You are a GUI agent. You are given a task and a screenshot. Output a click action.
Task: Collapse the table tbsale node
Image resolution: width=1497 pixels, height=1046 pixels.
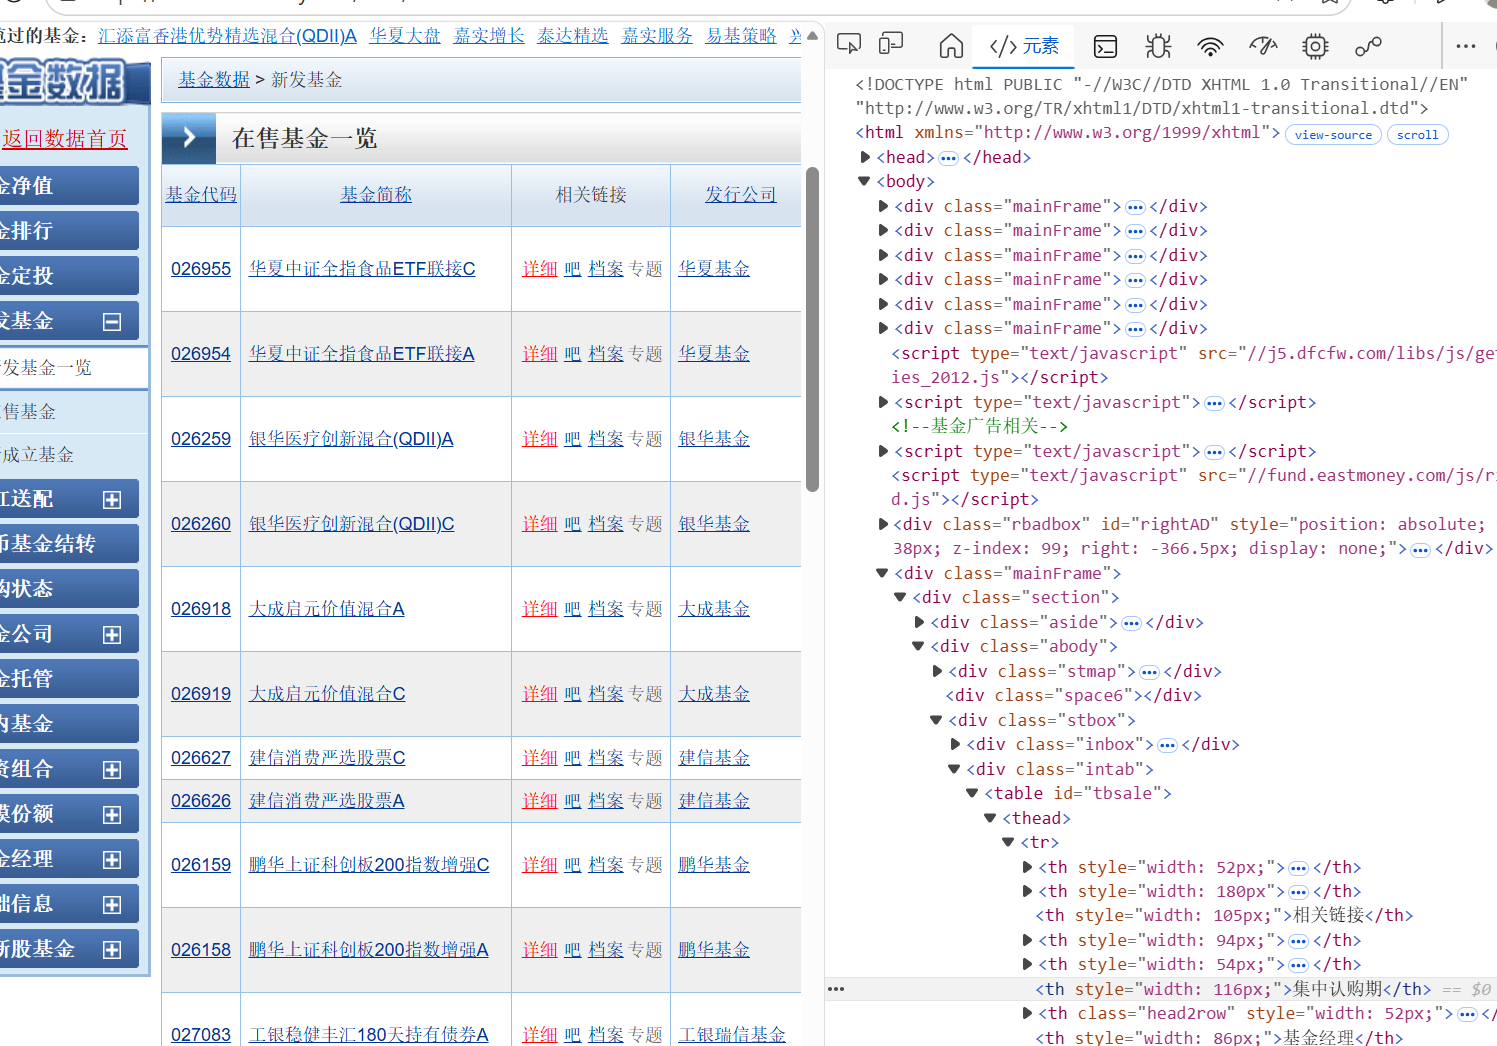pos(973,793)
